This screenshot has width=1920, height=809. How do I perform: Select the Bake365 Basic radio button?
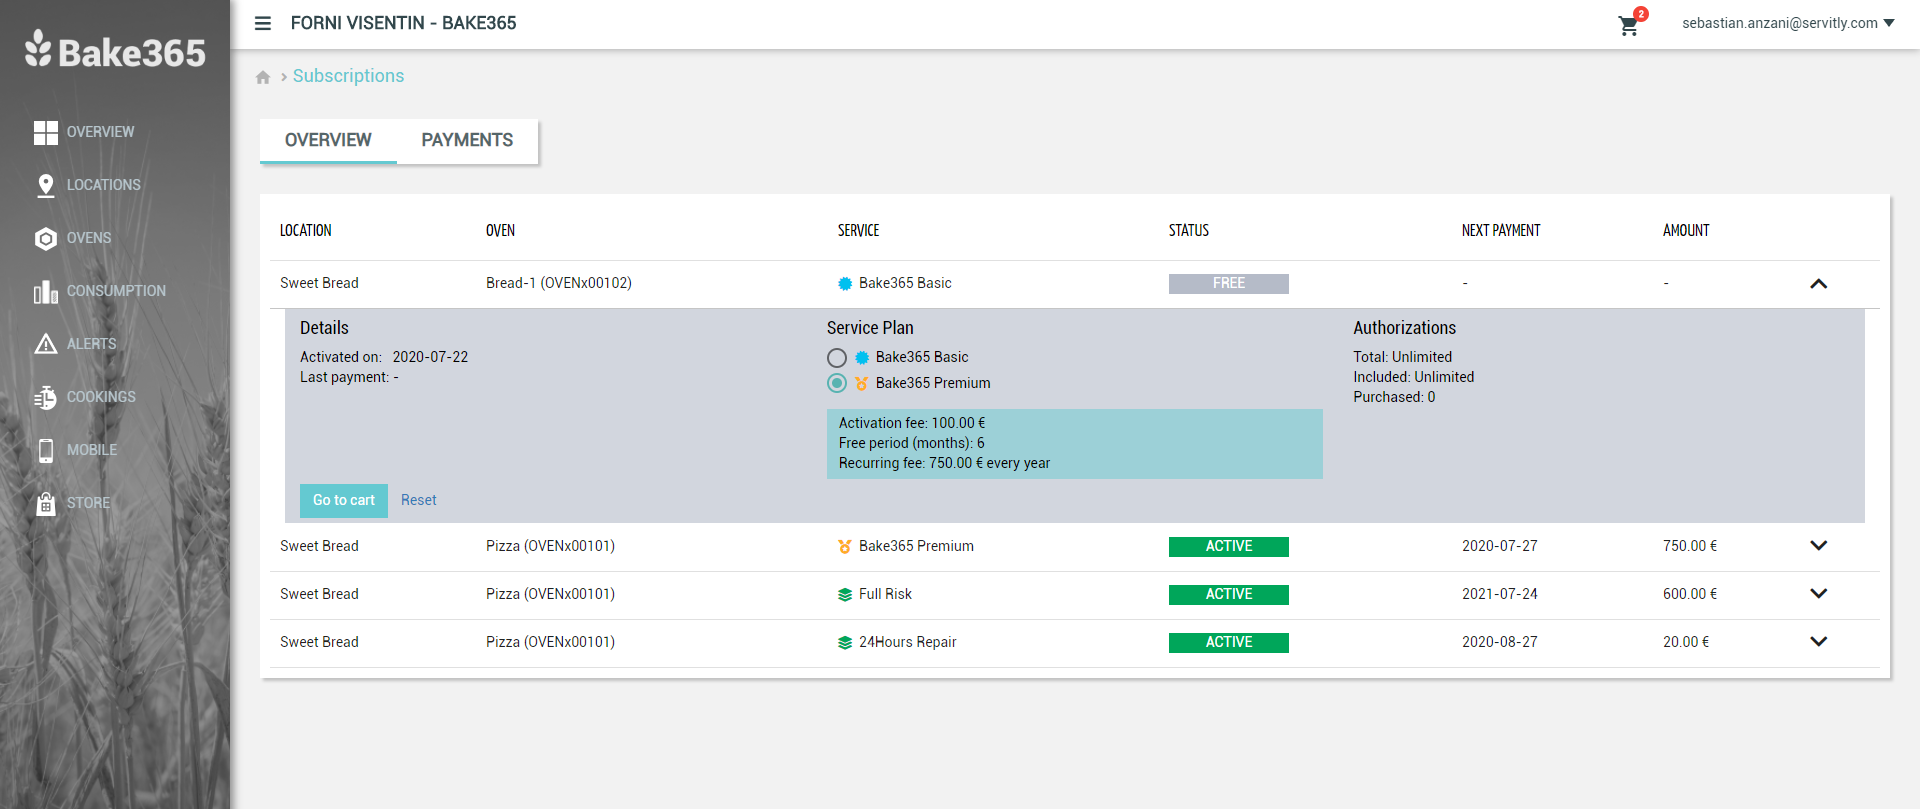pos(837,358)
